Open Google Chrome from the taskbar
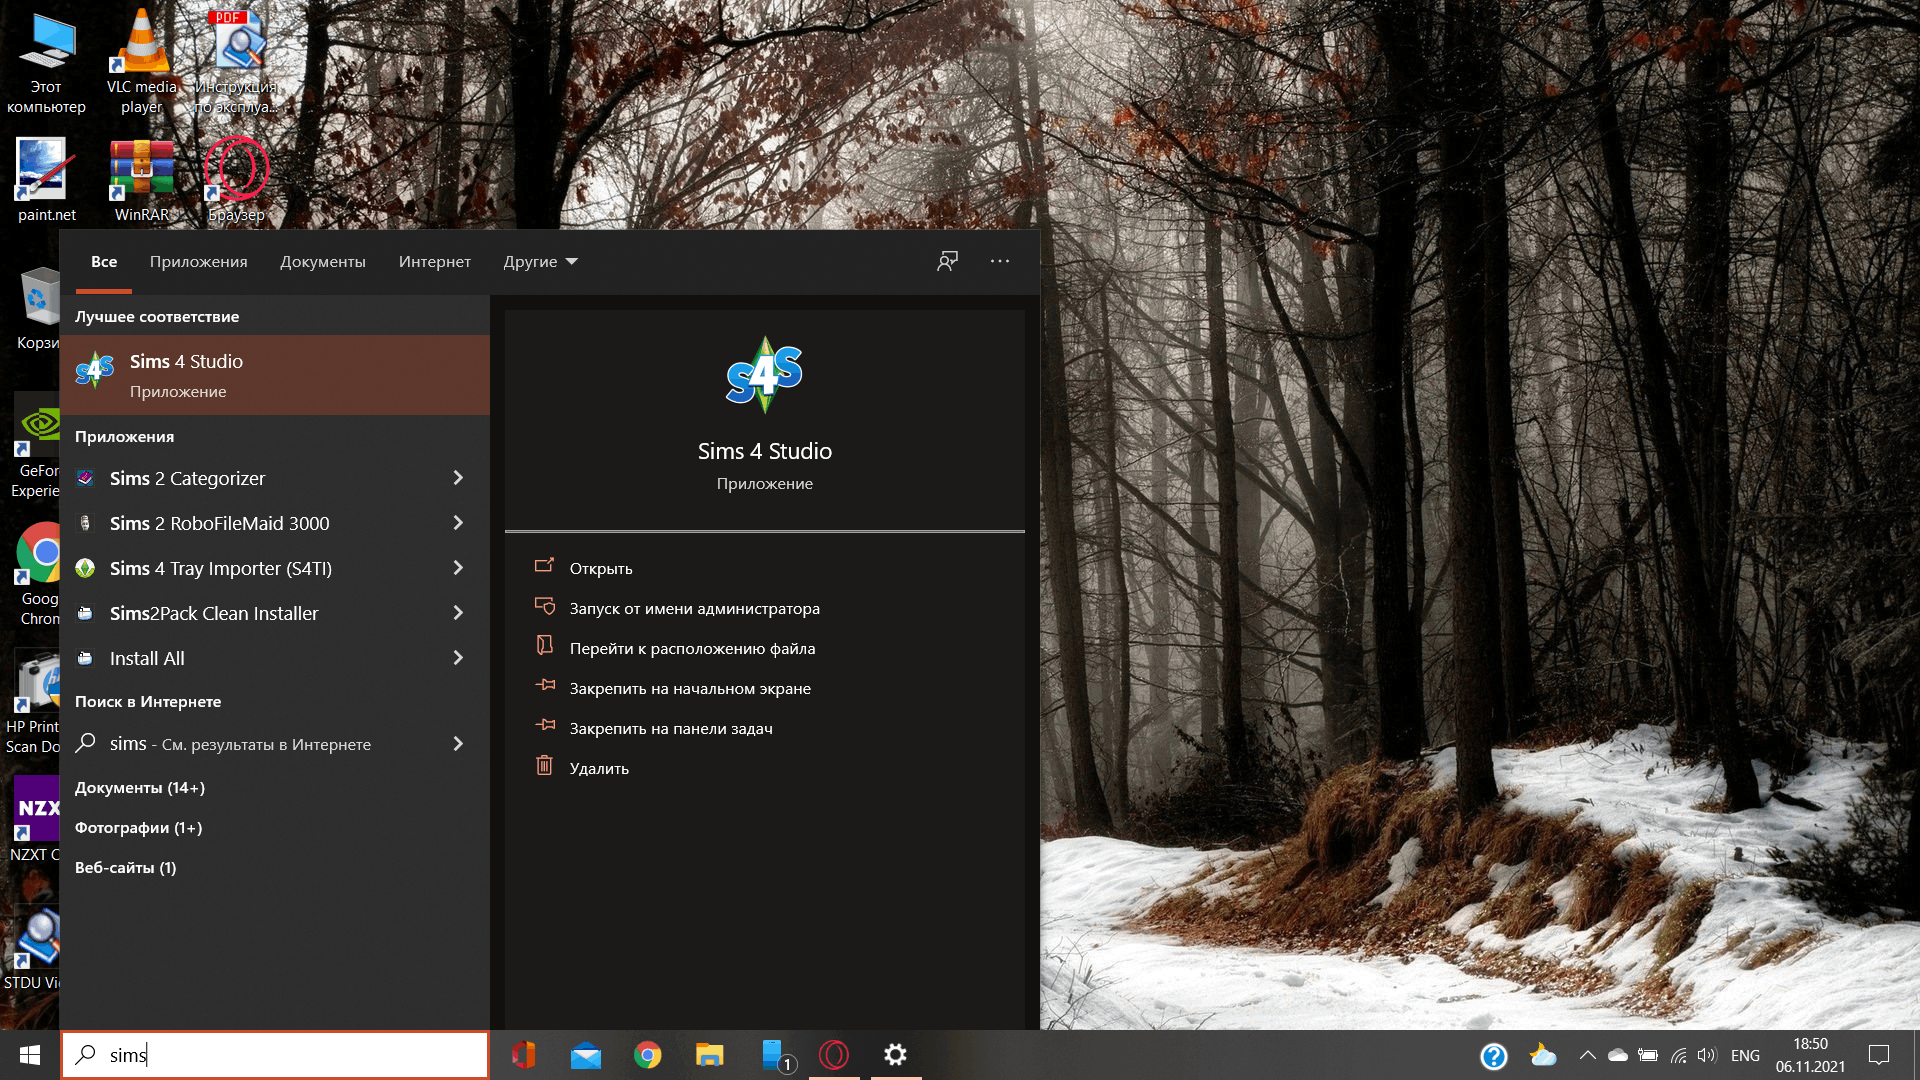Image resolution: width=1920 pixels, height=1080 pixels. click(x=648, y=1055)
